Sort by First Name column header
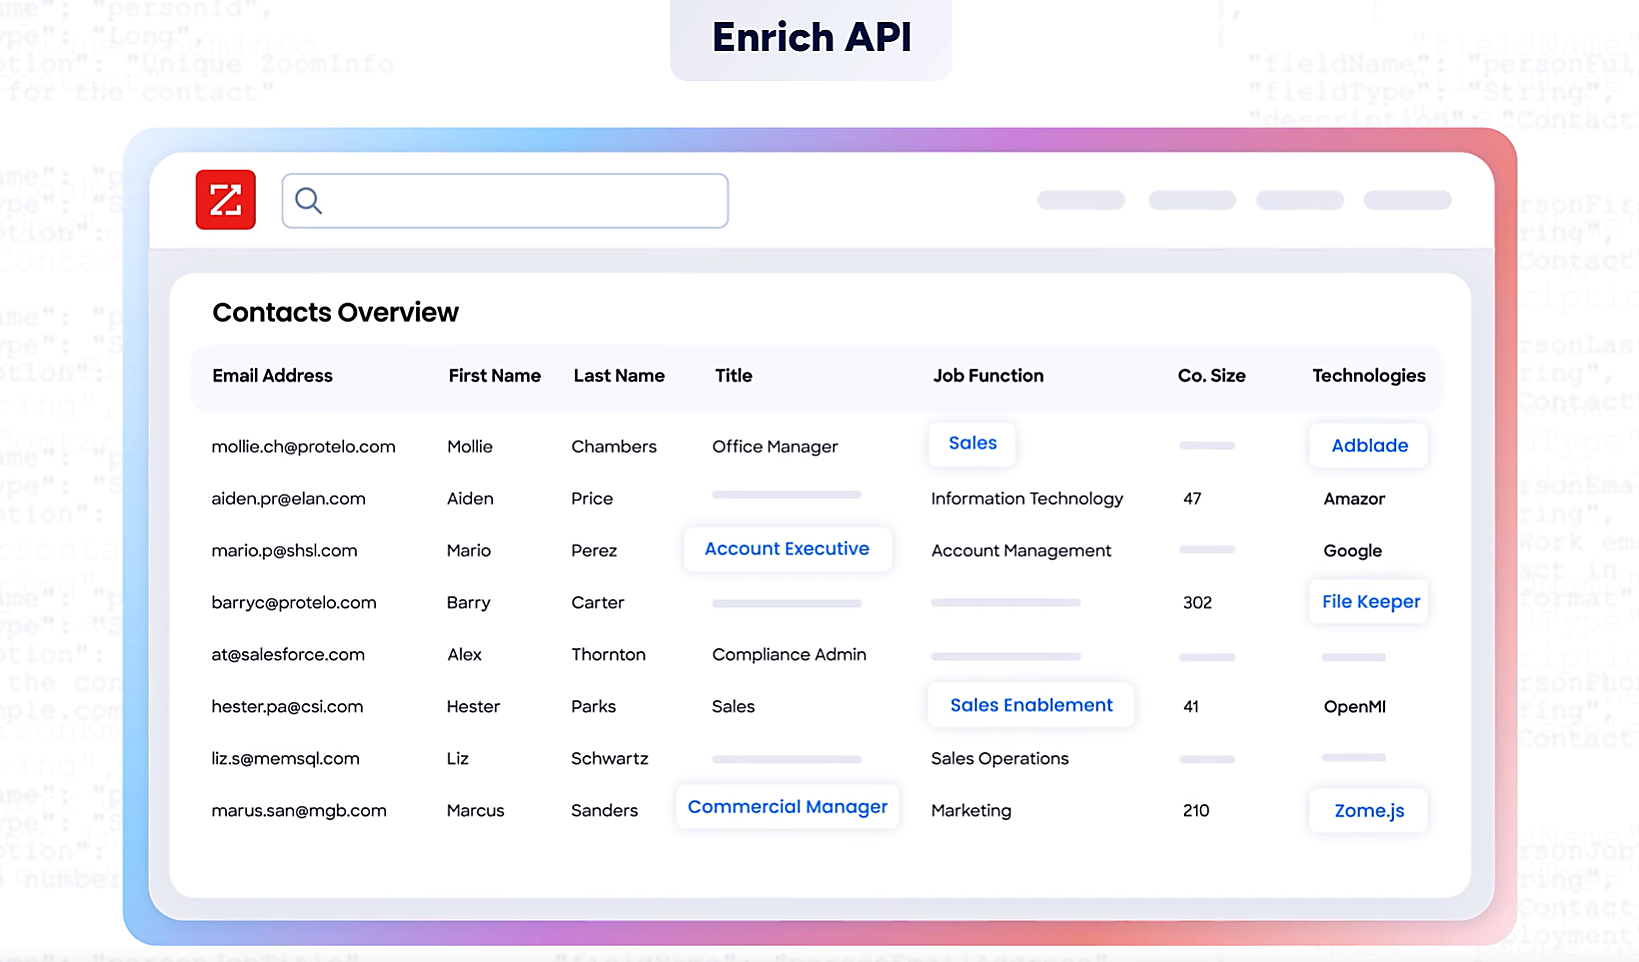This screenshot has width=1639, height=962. tap(494, 376)
